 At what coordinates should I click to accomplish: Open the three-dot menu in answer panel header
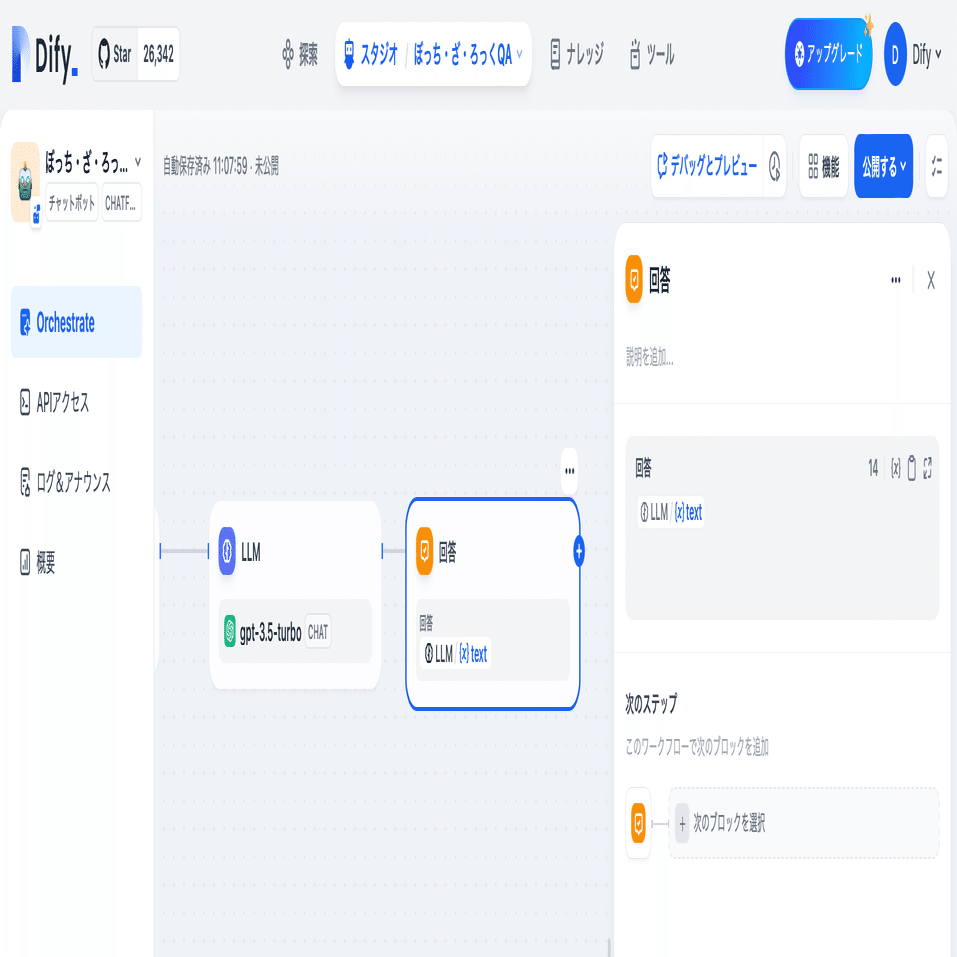[895, 280]
